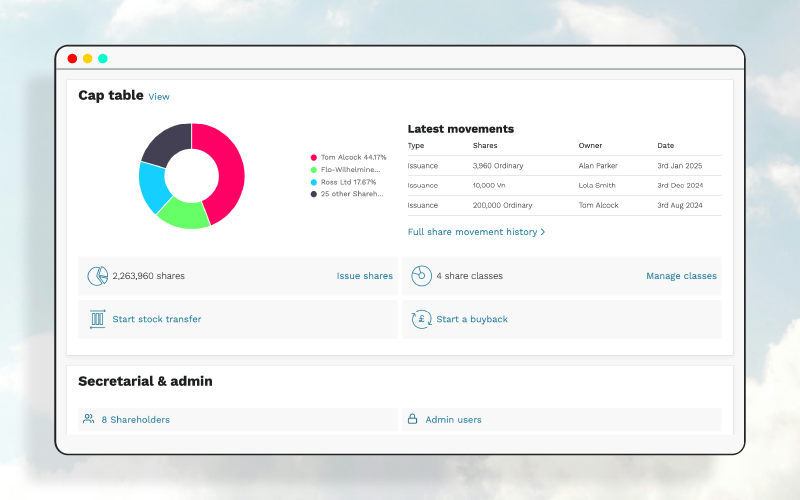Click the blue Ross Ltd legend dot
800x500 pixels.
point(314,182)
